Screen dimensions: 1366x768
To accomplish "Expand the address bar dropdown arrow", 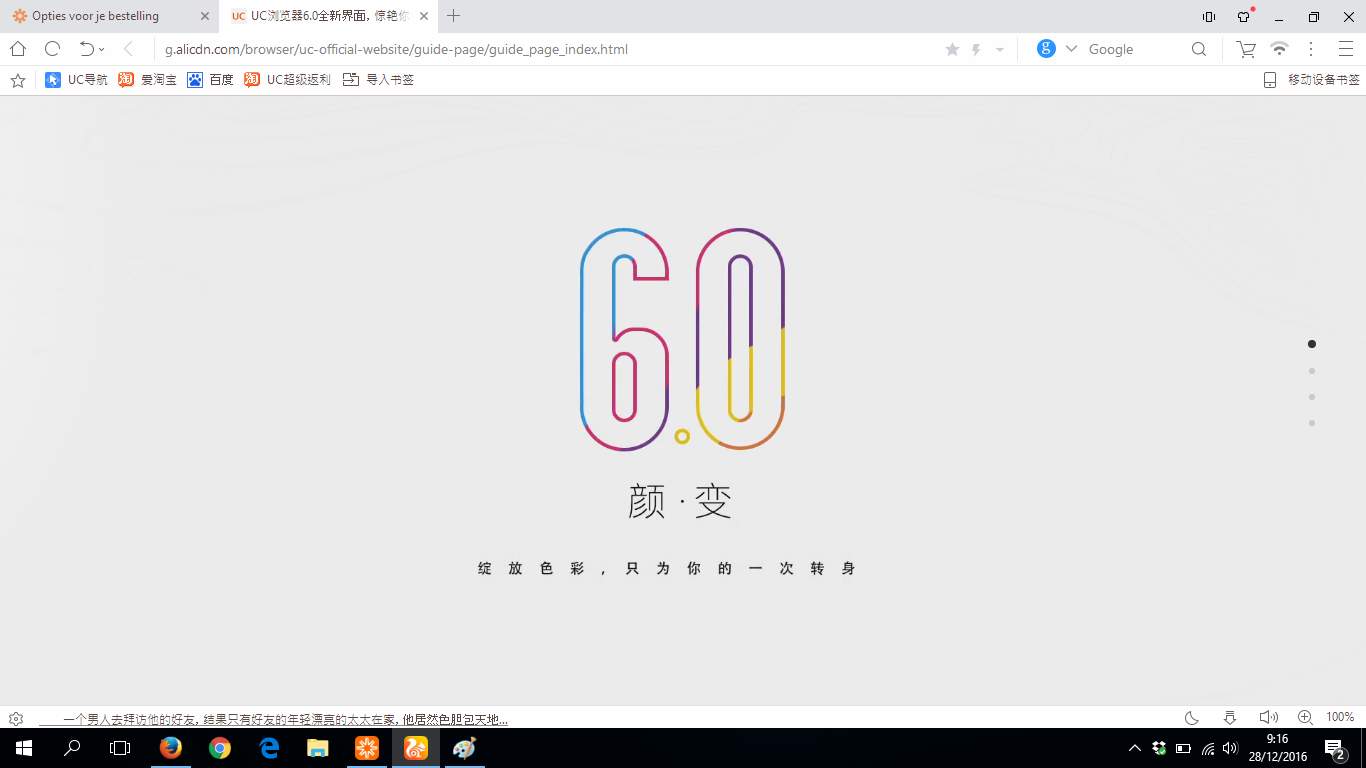I will click(x=999, y=49).
